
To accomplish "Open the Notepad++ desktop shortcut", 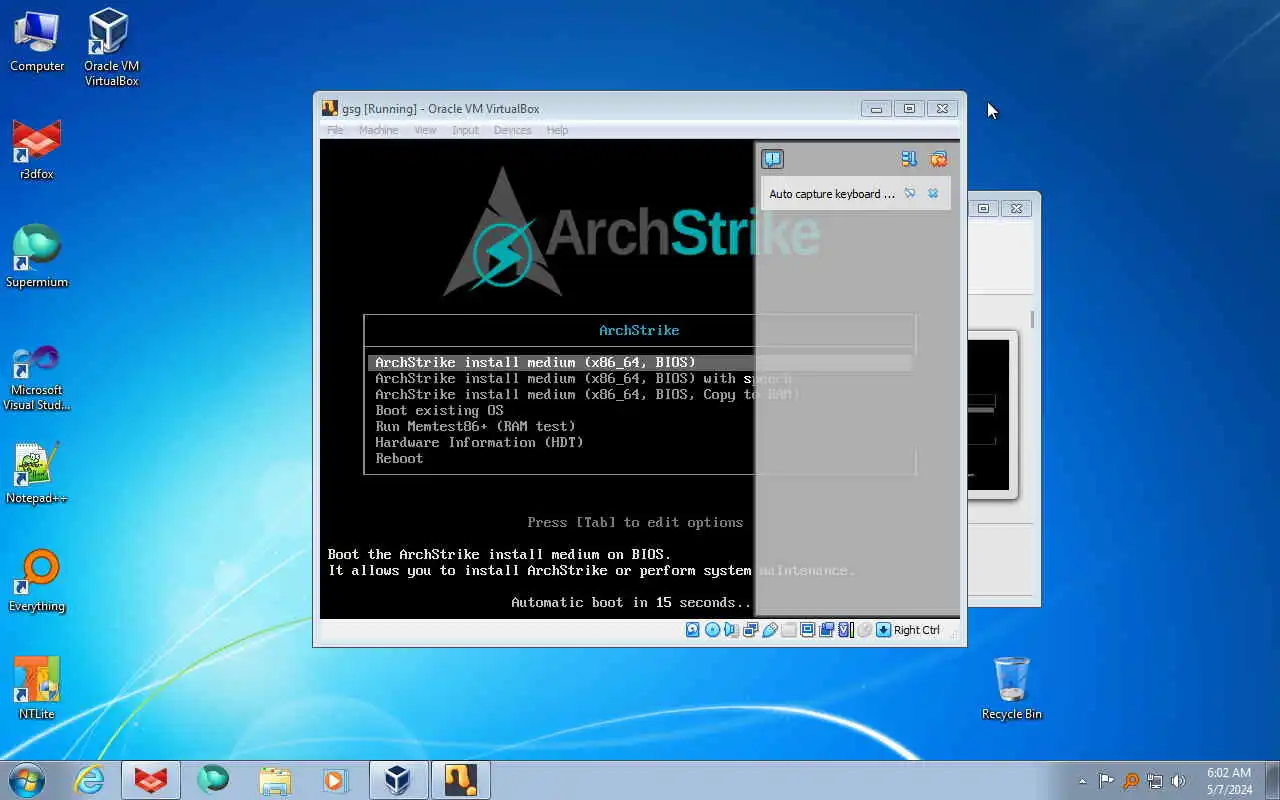I will click(37, 474).
